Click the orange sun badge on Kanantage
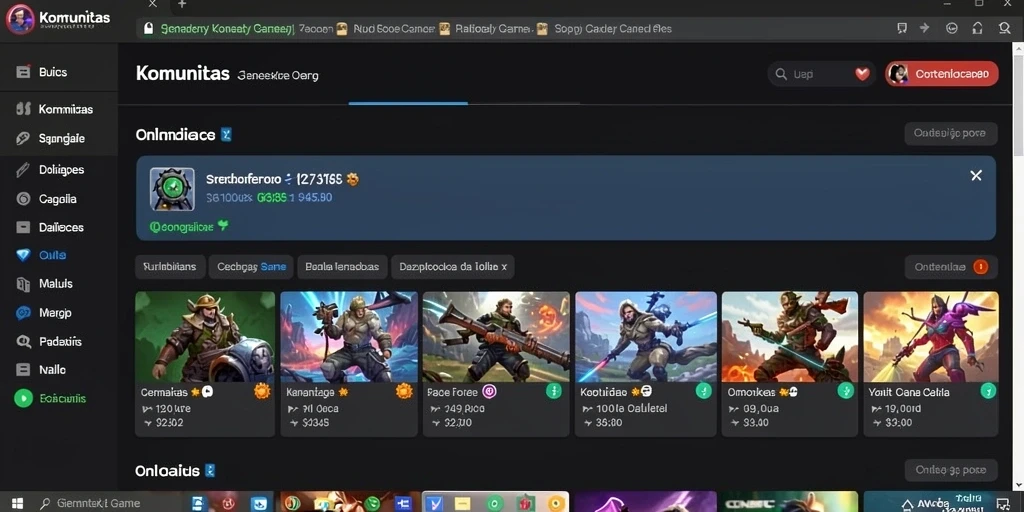 coord(404,391)
